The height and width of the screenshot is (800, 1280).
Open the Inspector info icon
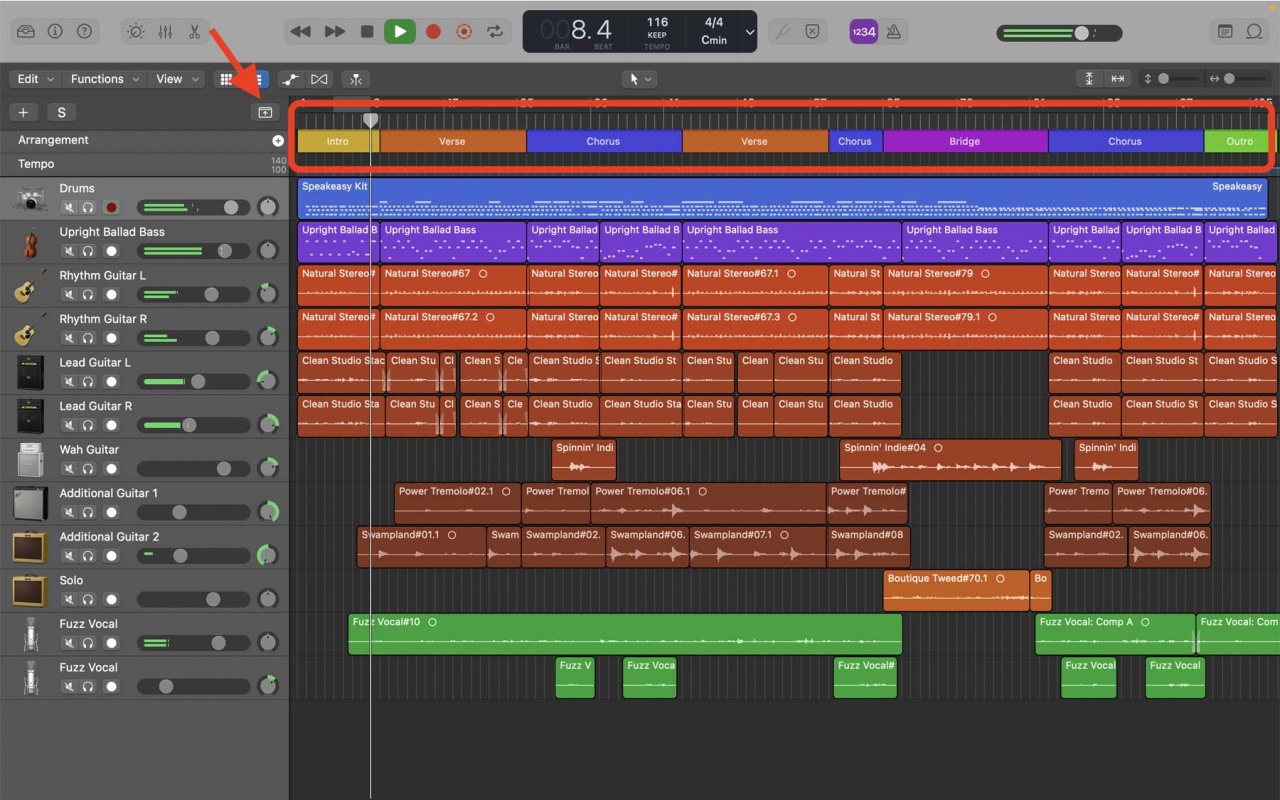point(56,31)
